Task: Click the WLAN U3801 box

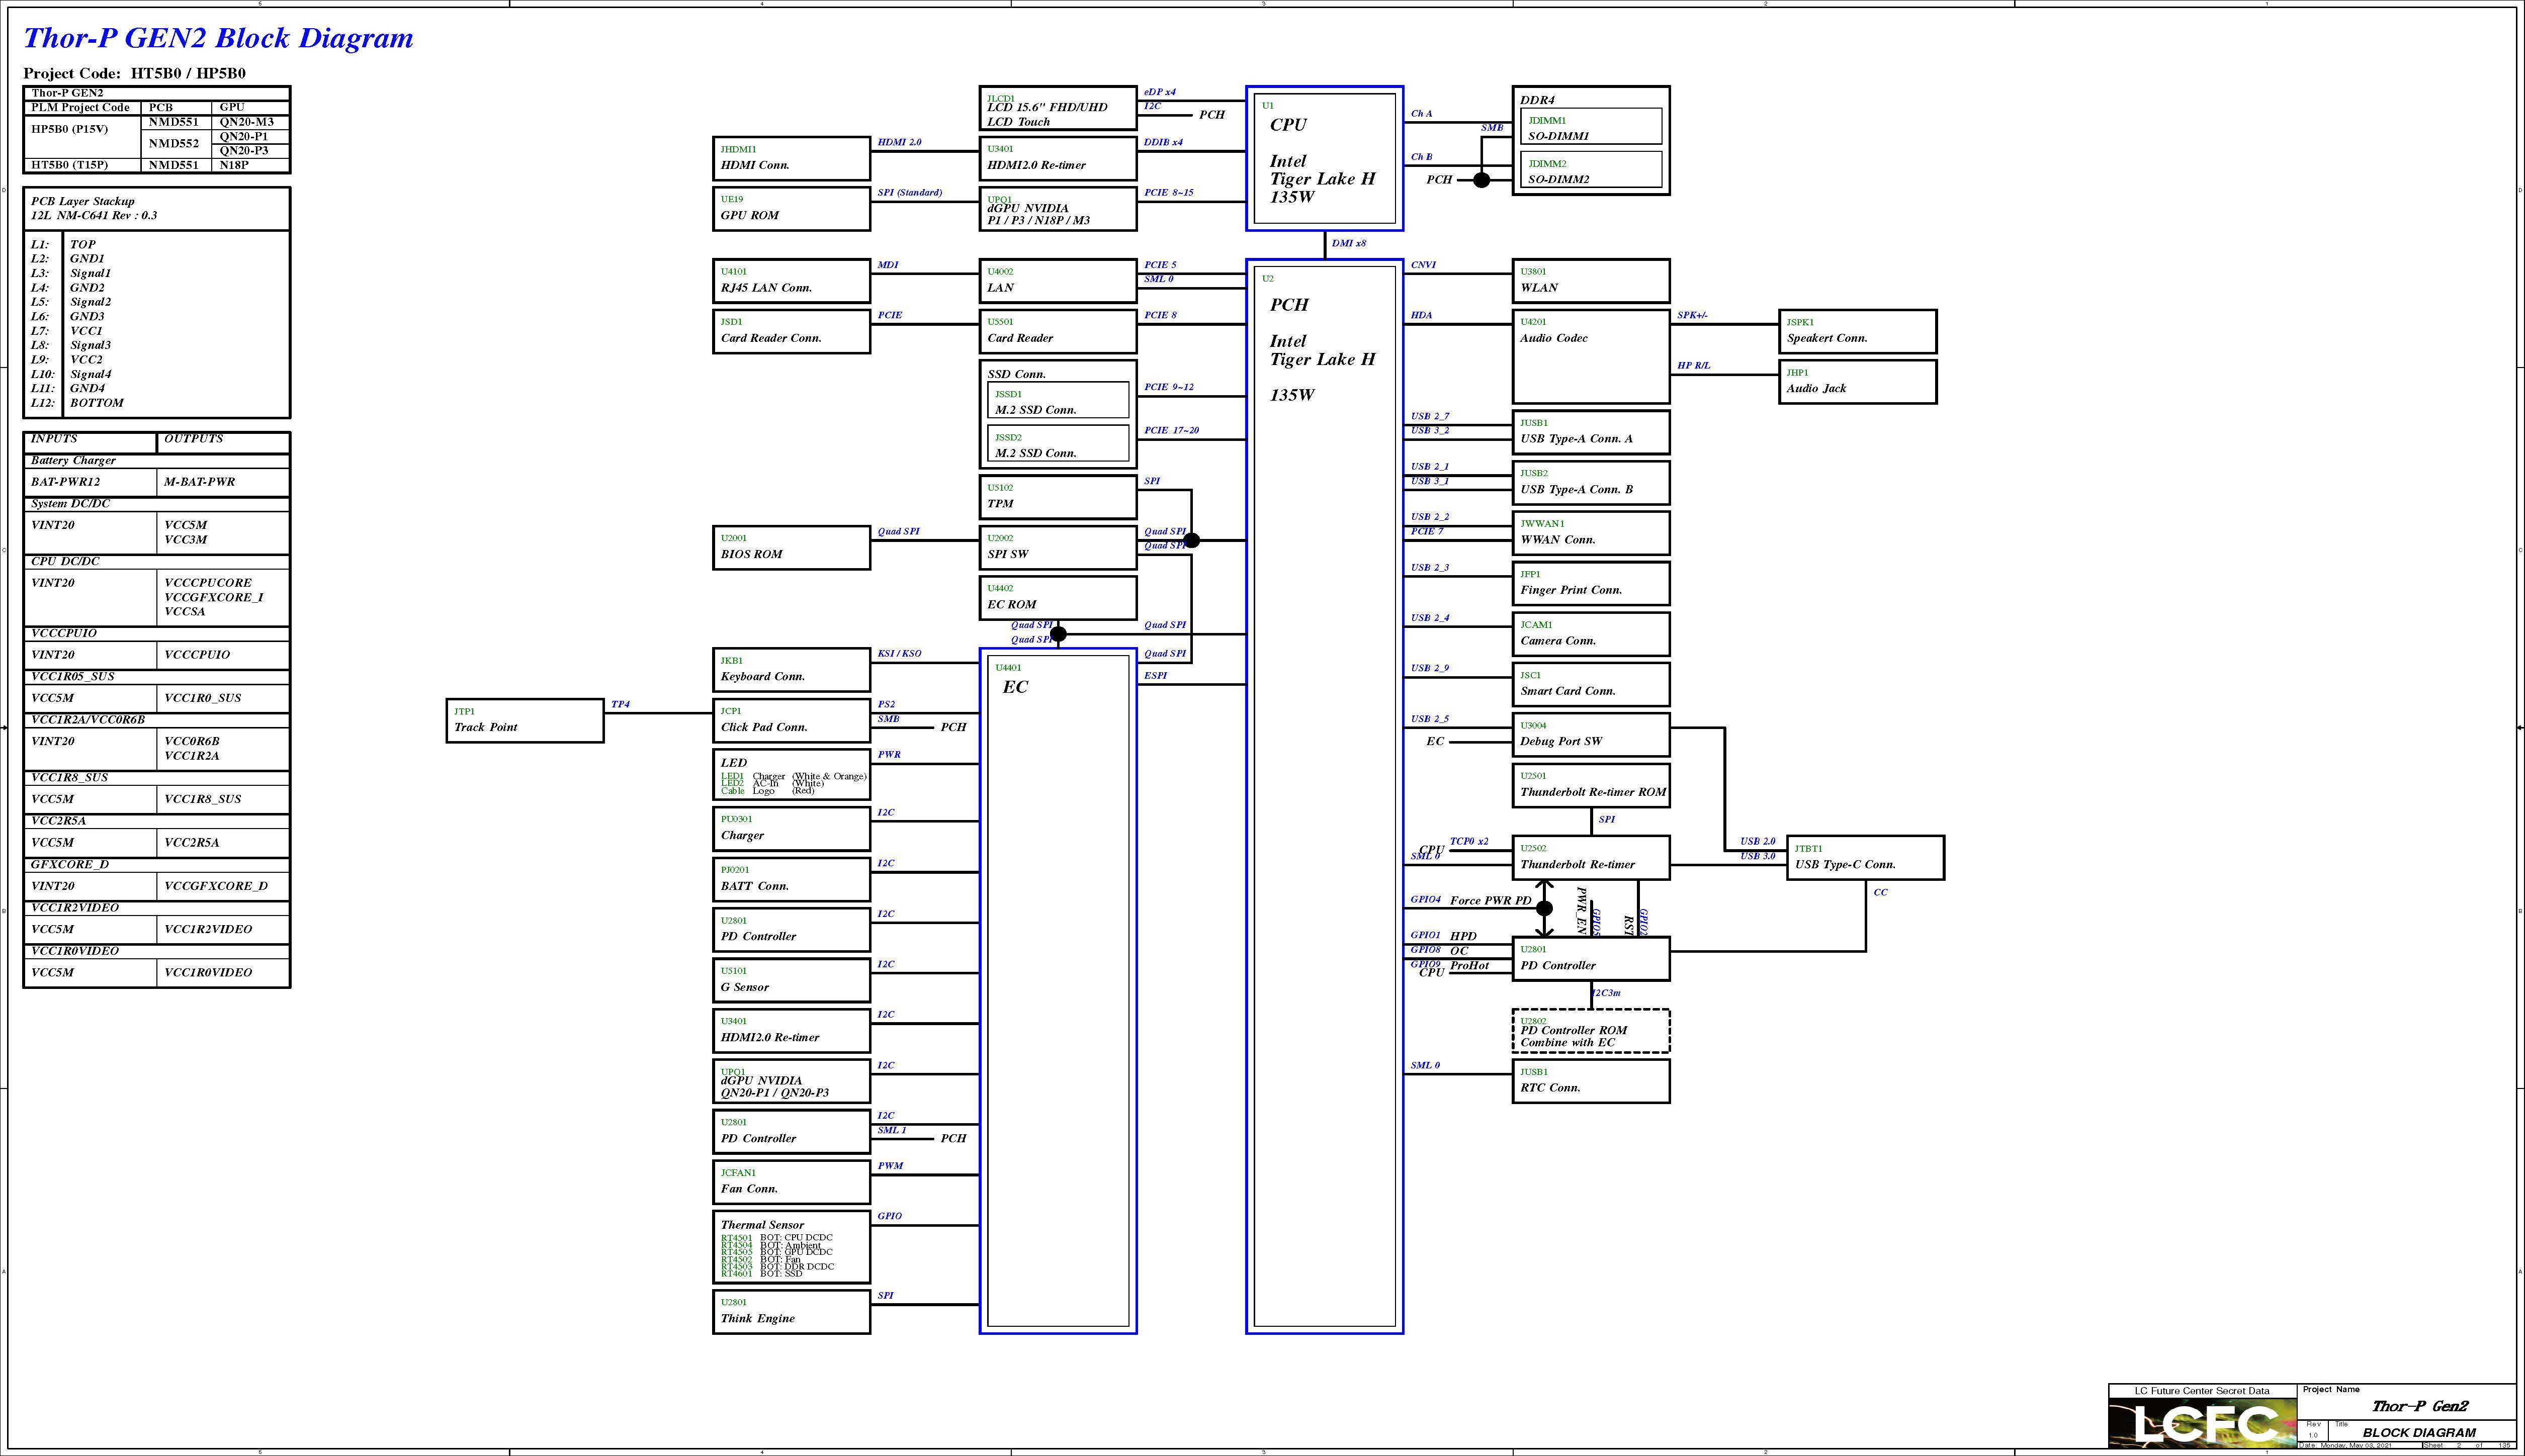Action: click(x=1590, y=281)
